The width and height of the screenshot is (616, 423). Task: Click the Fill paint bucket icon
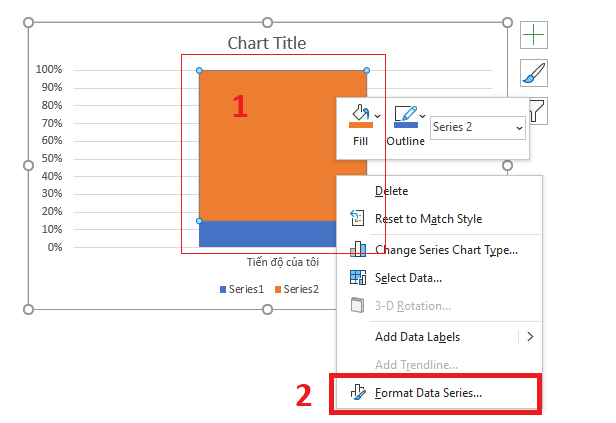[361, 112]
